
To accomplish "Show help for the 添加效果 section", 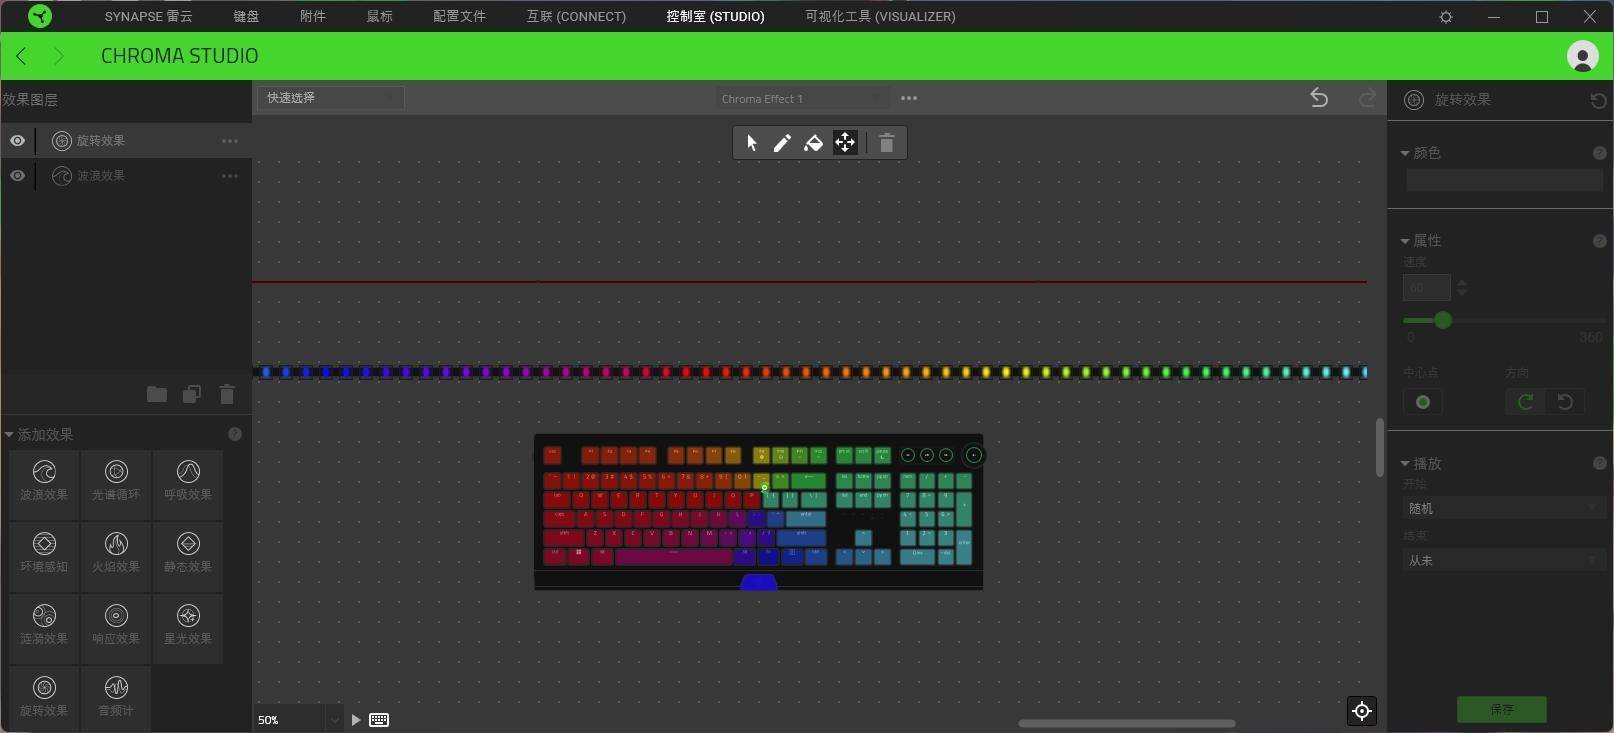I will (x=235, y=434).
